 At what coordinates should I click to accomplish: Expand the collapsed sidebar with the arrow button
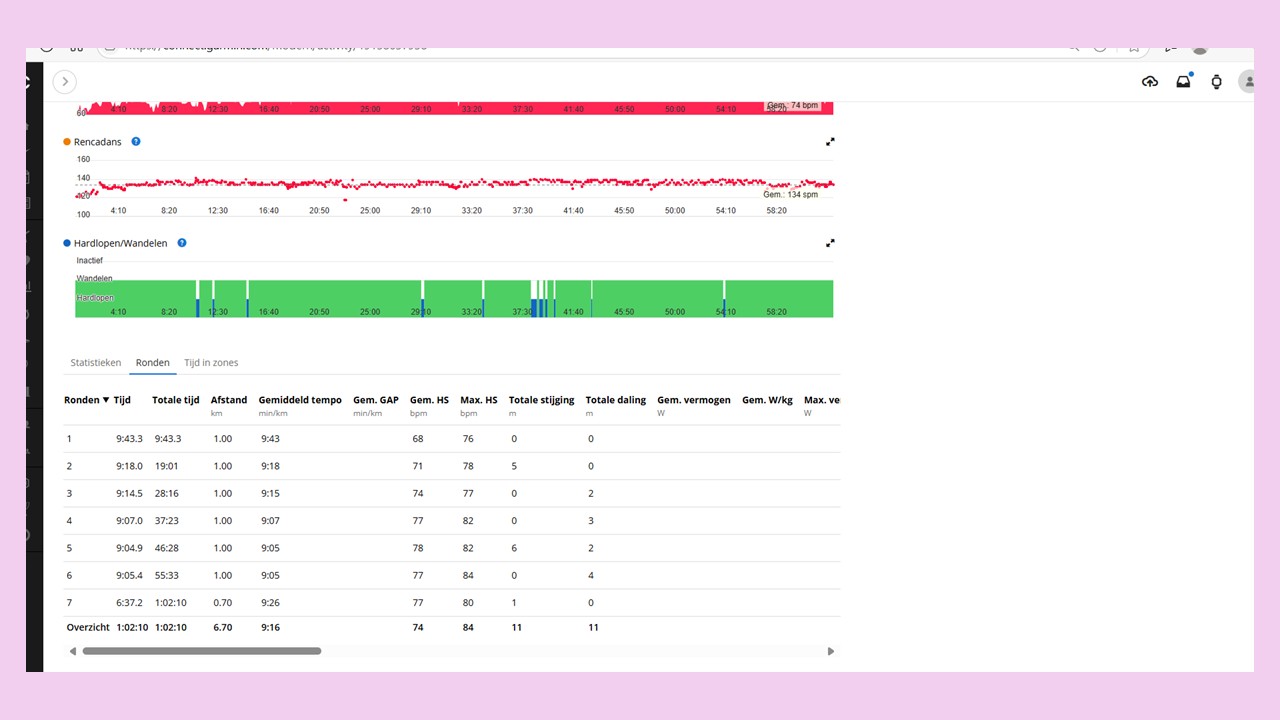pos(65,82)
